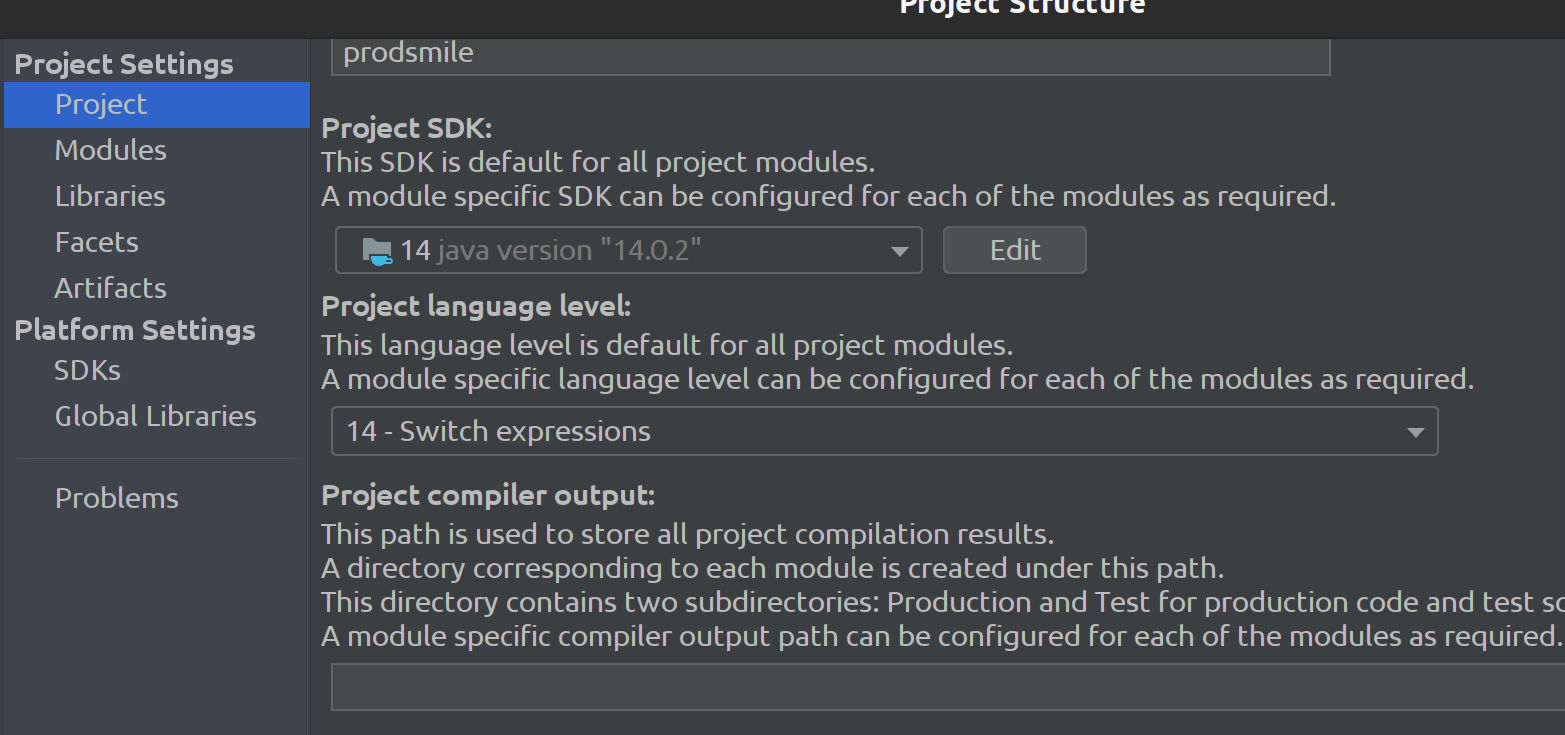
Task: Click the Edit button for SDK
Action: click(x=1015, y=250)
